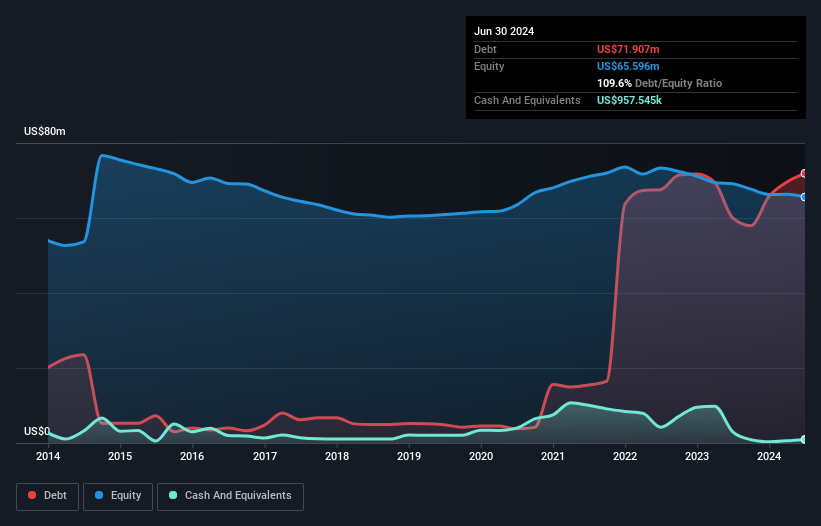Image resolution: width=821 pixels, height=526 pixels.
Task: Select the 2022 x-axis label
Action: (625, 456)
